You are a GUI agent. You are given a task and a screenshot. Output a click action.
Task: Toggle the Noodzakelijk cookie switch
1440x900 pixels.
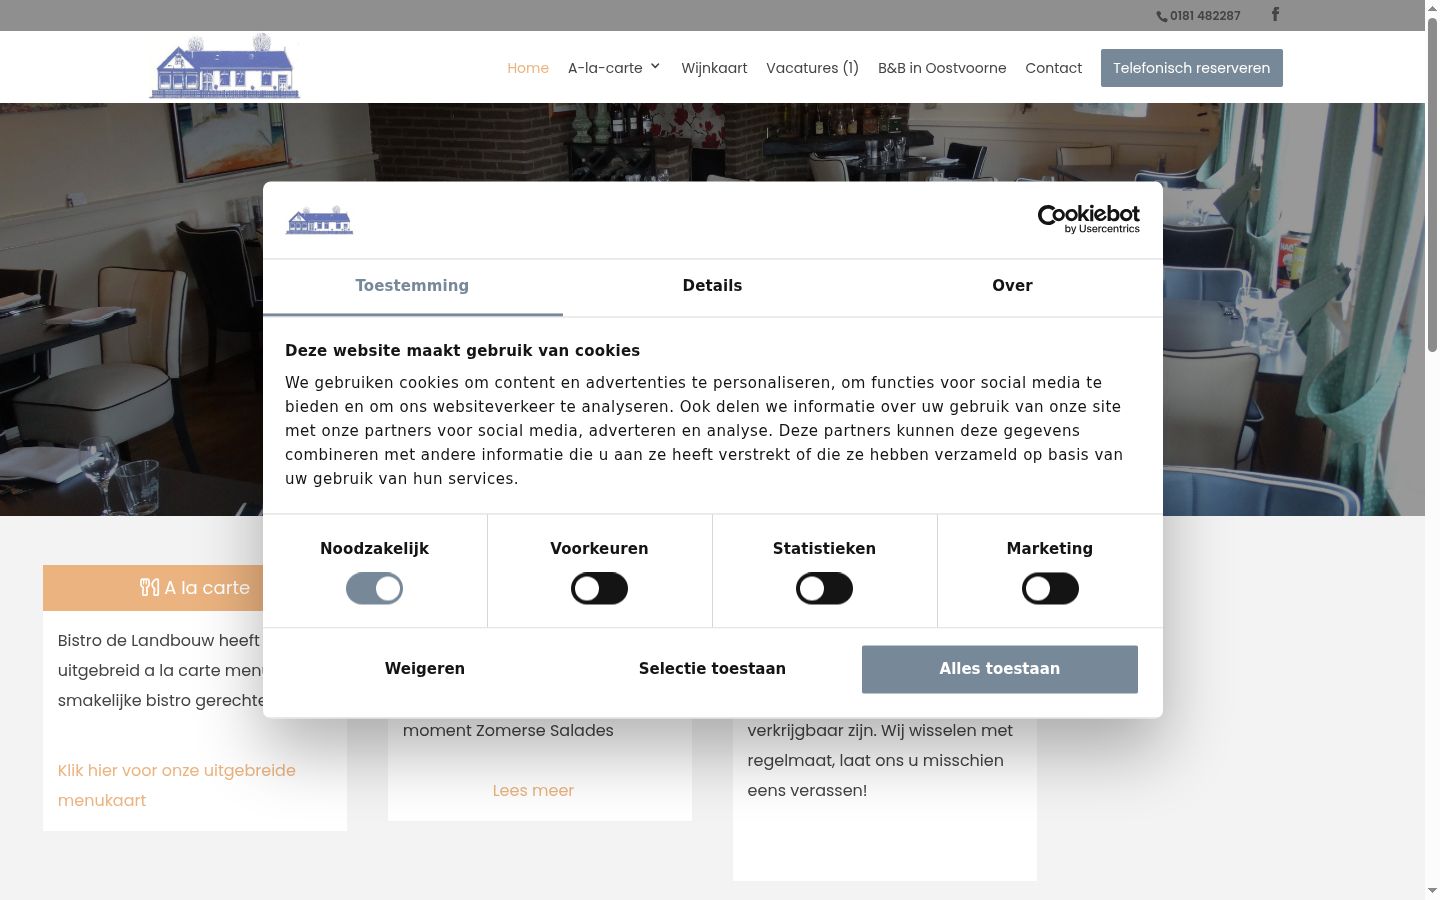point(375,589)
